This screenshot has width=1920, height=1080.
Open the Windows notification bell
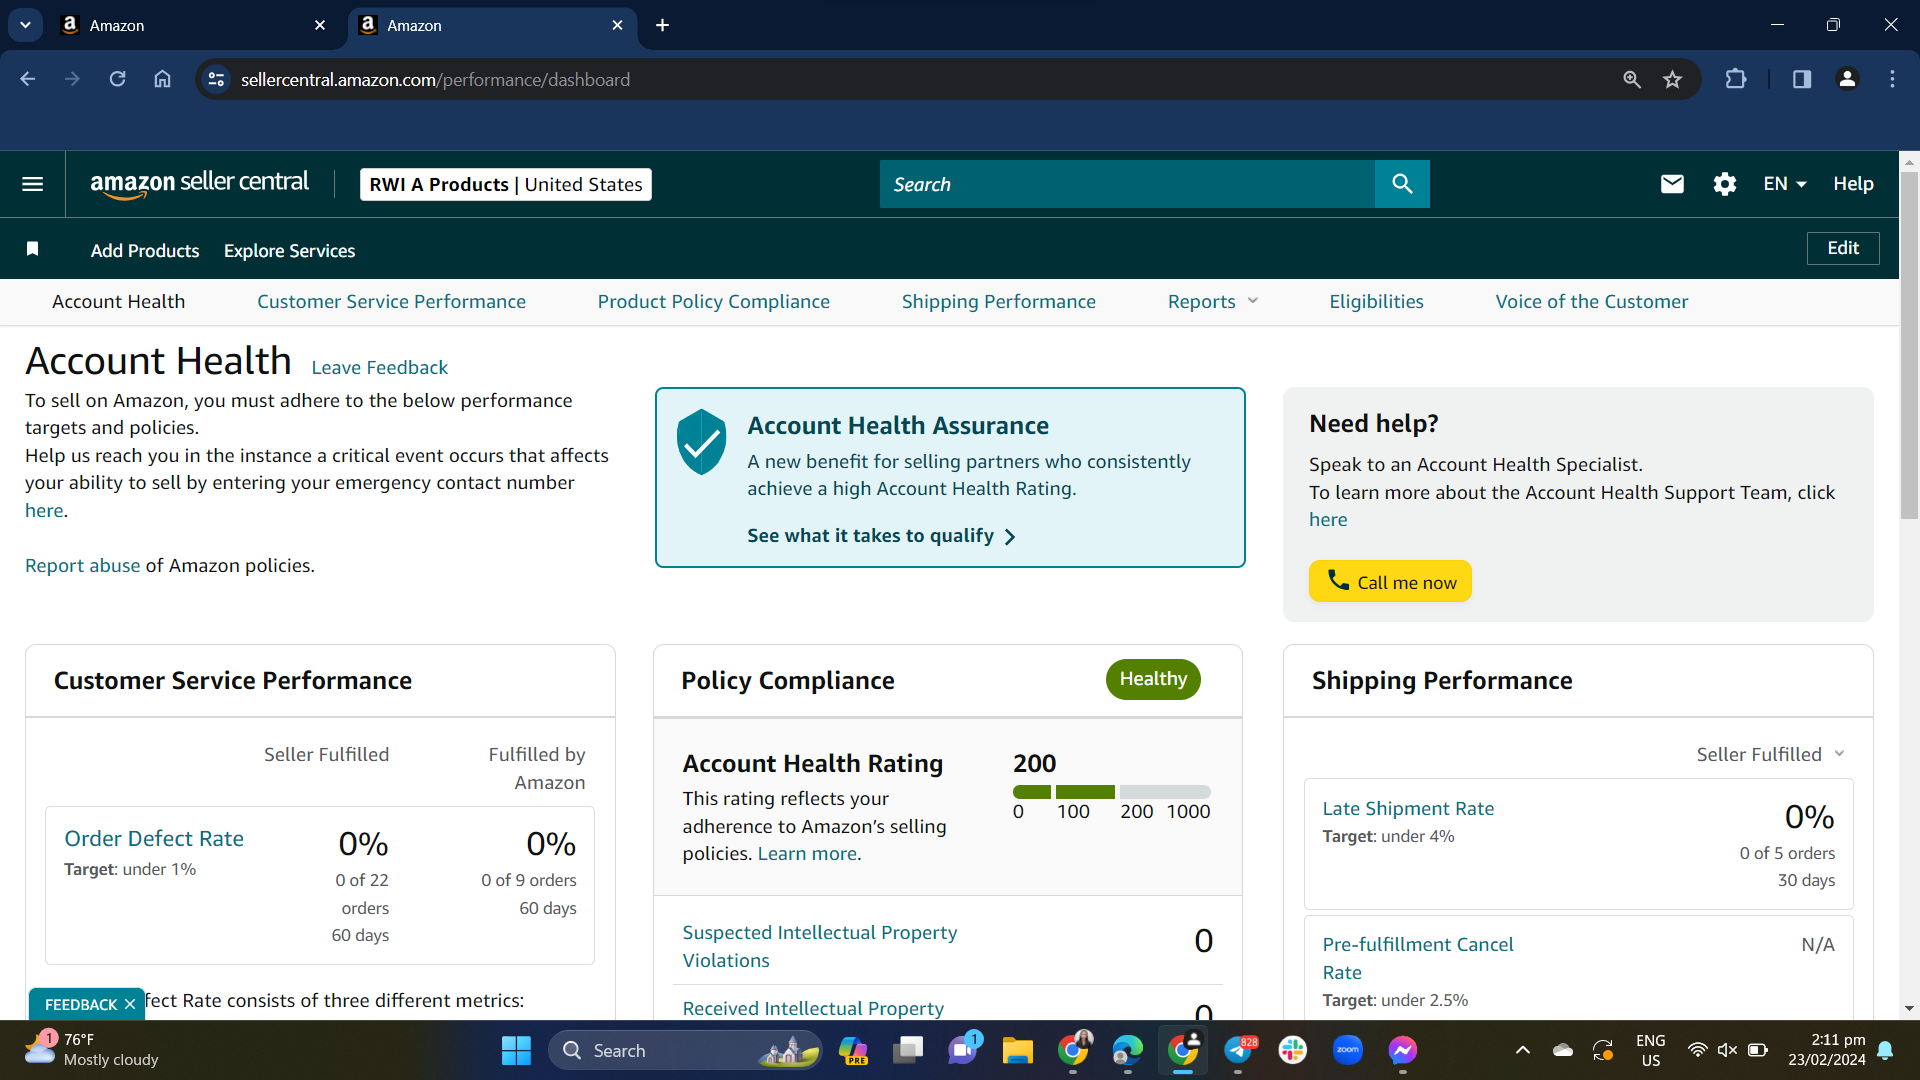point(1885,1050)
